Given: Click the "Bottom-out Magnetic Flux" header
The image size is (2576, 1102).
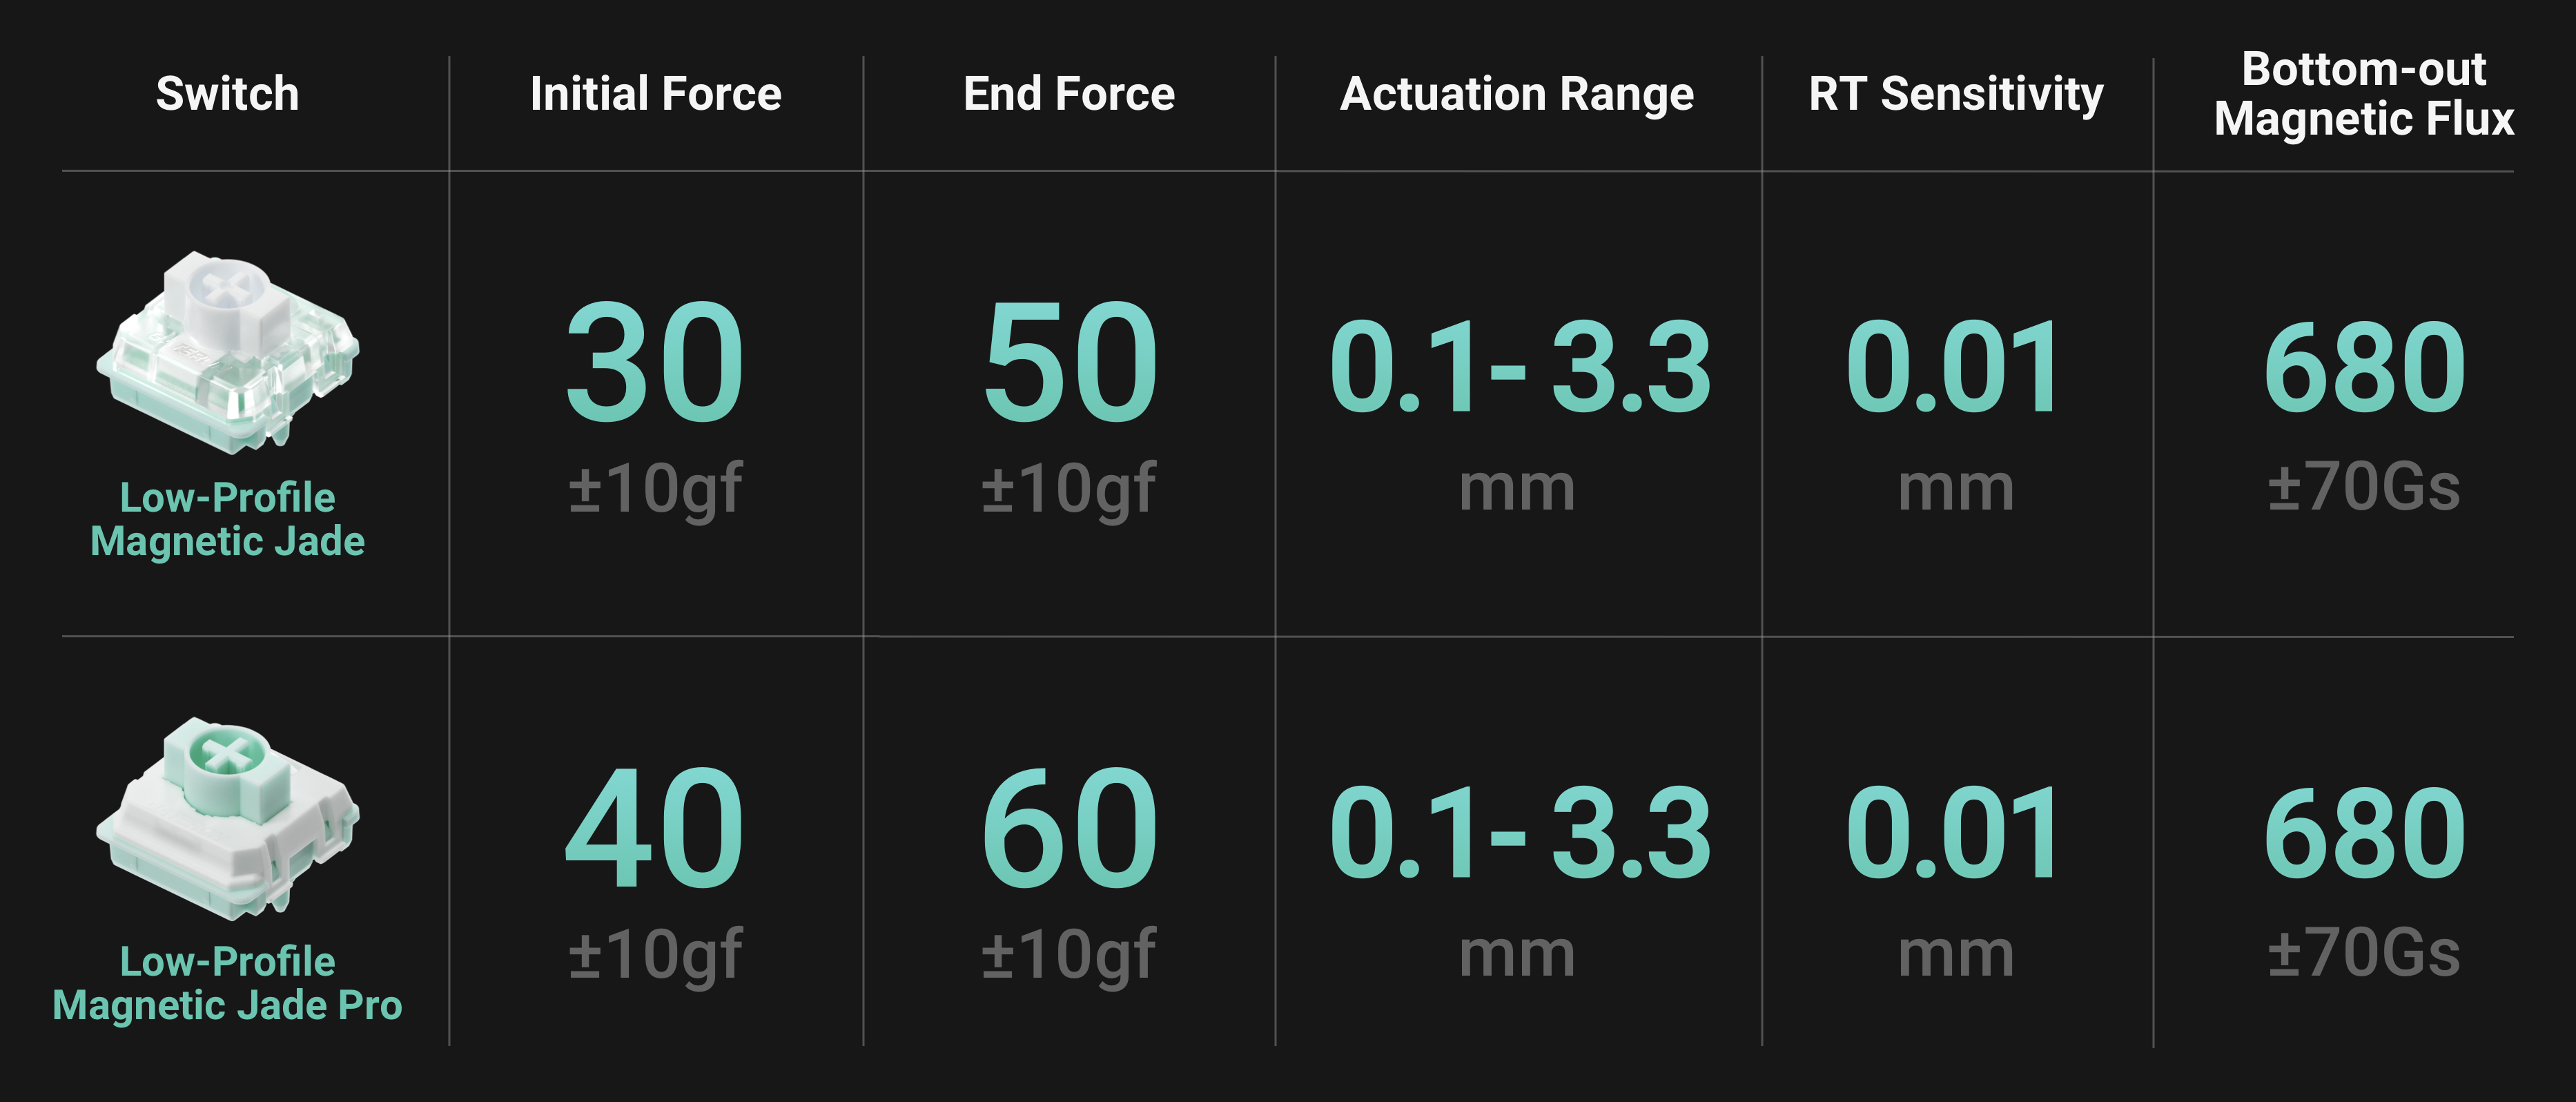Looking at the screenshot, I should point(2363,94).
